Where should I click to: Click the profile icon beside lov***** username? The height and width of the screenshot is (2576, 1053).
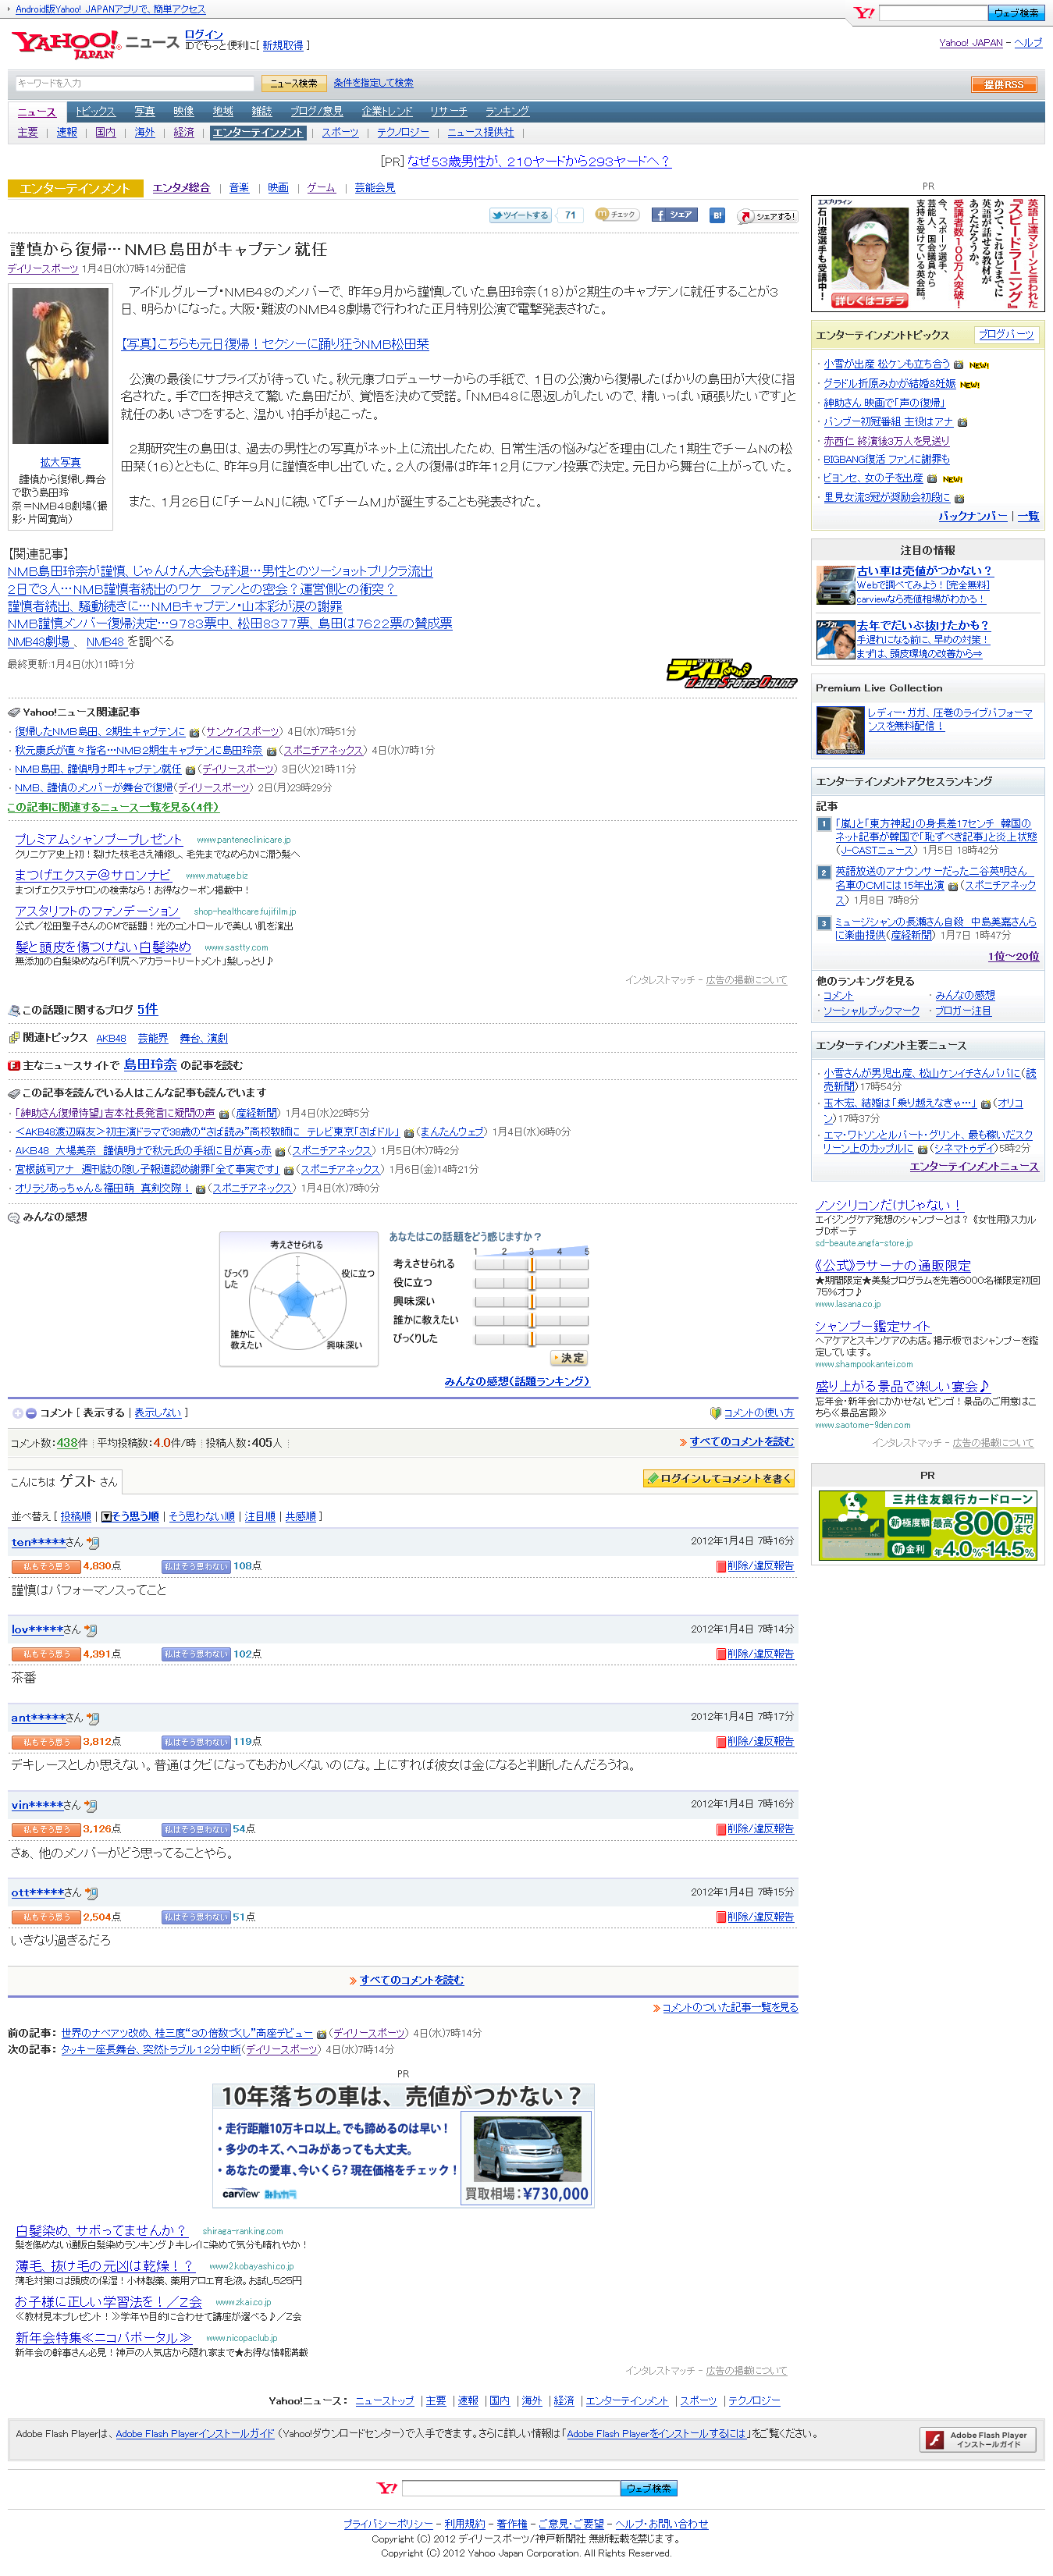click(x=90, y=1630)
